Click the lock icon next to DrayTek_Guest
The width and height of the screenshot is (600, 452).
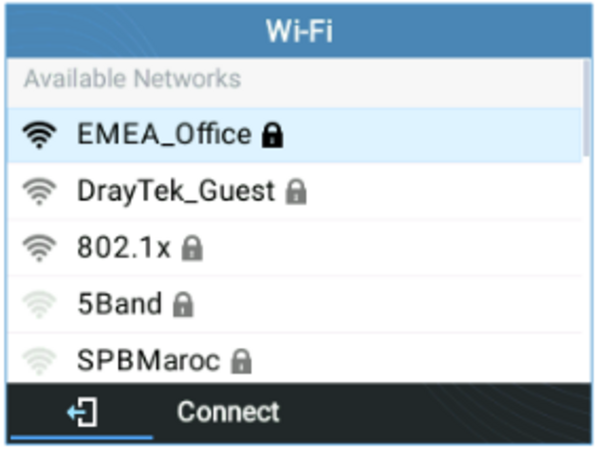point(294,192)
